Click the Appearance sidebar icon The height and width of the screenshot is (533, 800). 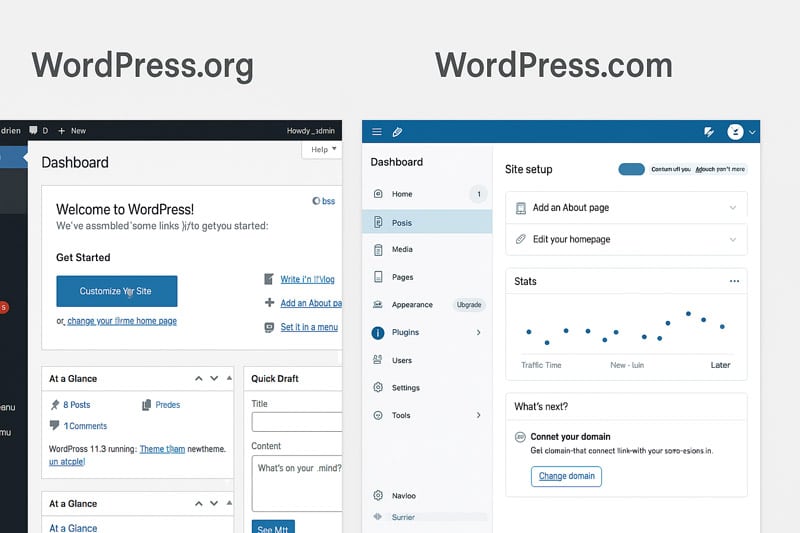(378, 304)
